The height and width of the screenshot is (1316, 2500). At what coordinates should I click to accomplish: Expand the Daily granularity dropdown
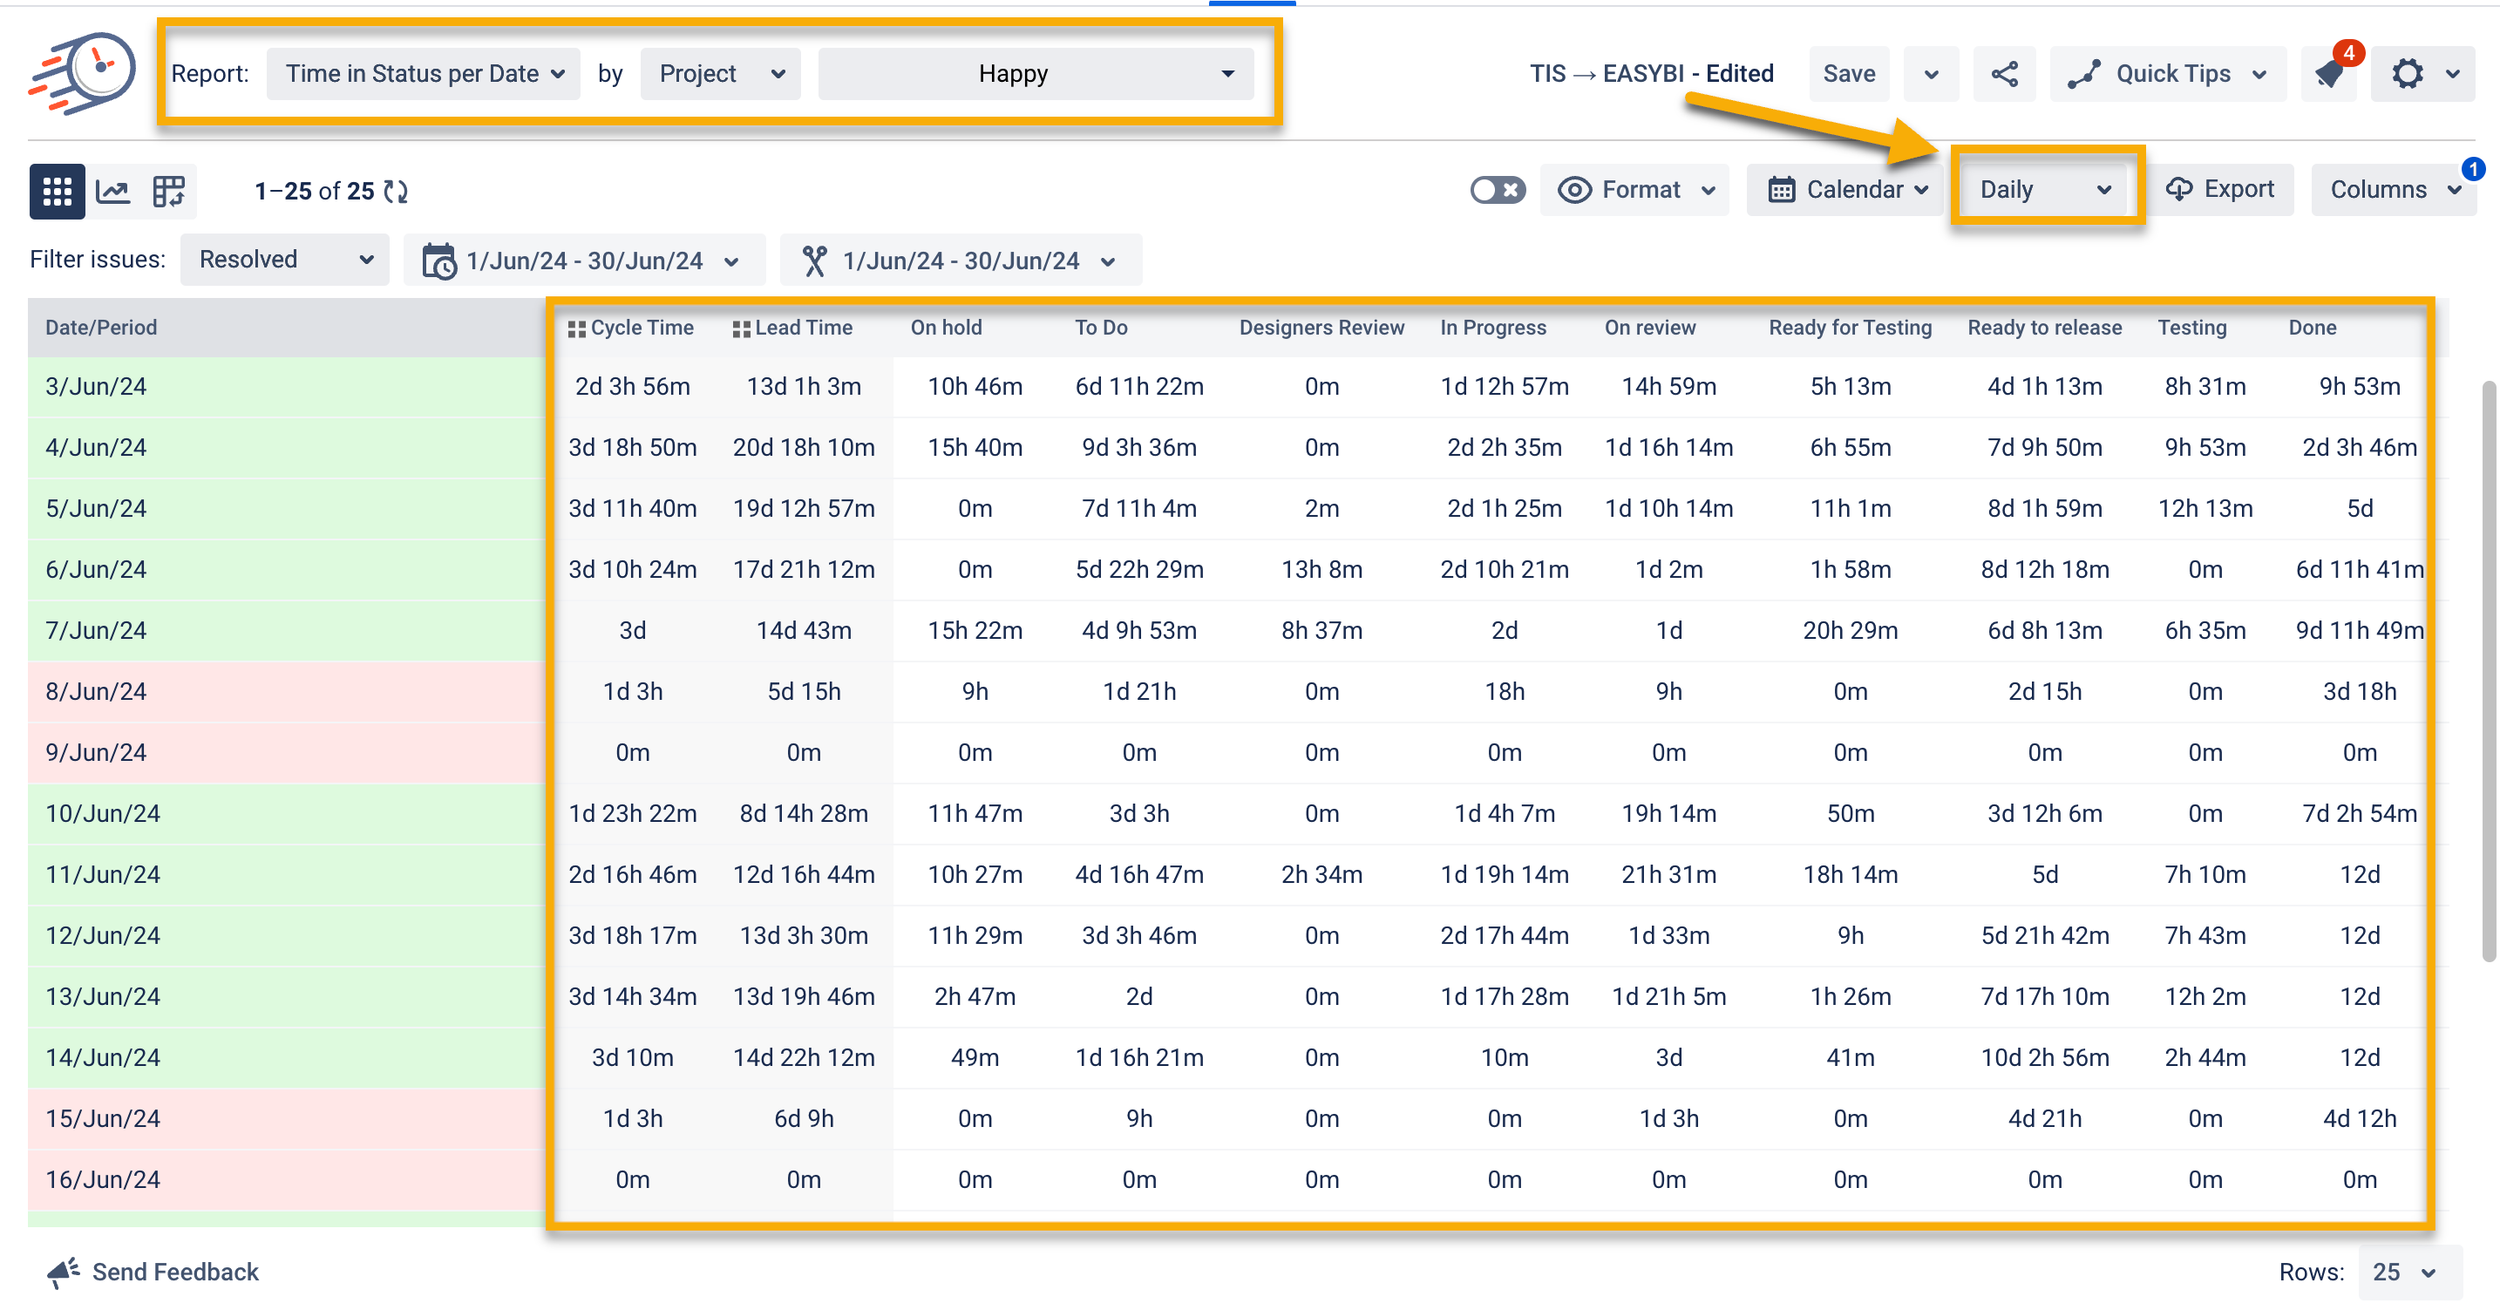point(2045,190)
